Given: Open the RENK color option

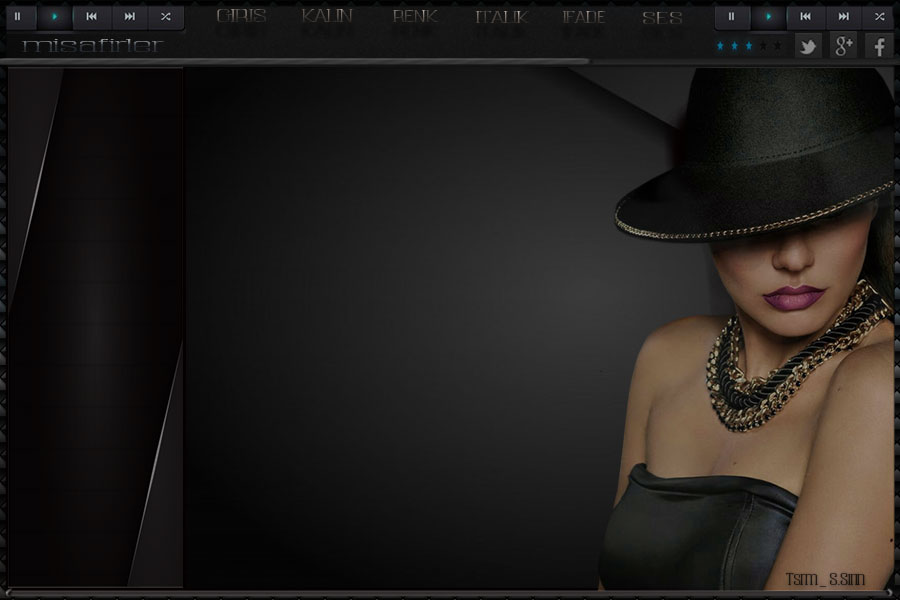Looking at the screenshot, I should point(414,17).
